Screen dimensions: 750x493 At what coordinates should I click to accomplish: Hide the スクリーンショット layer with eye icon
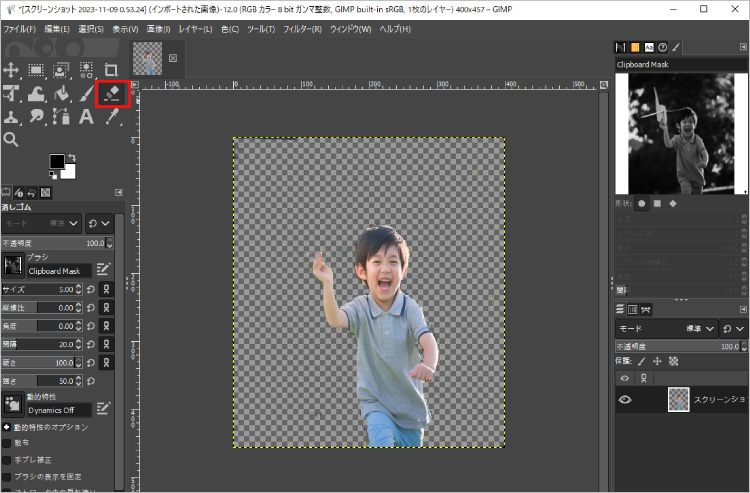[x=625, y=399]
